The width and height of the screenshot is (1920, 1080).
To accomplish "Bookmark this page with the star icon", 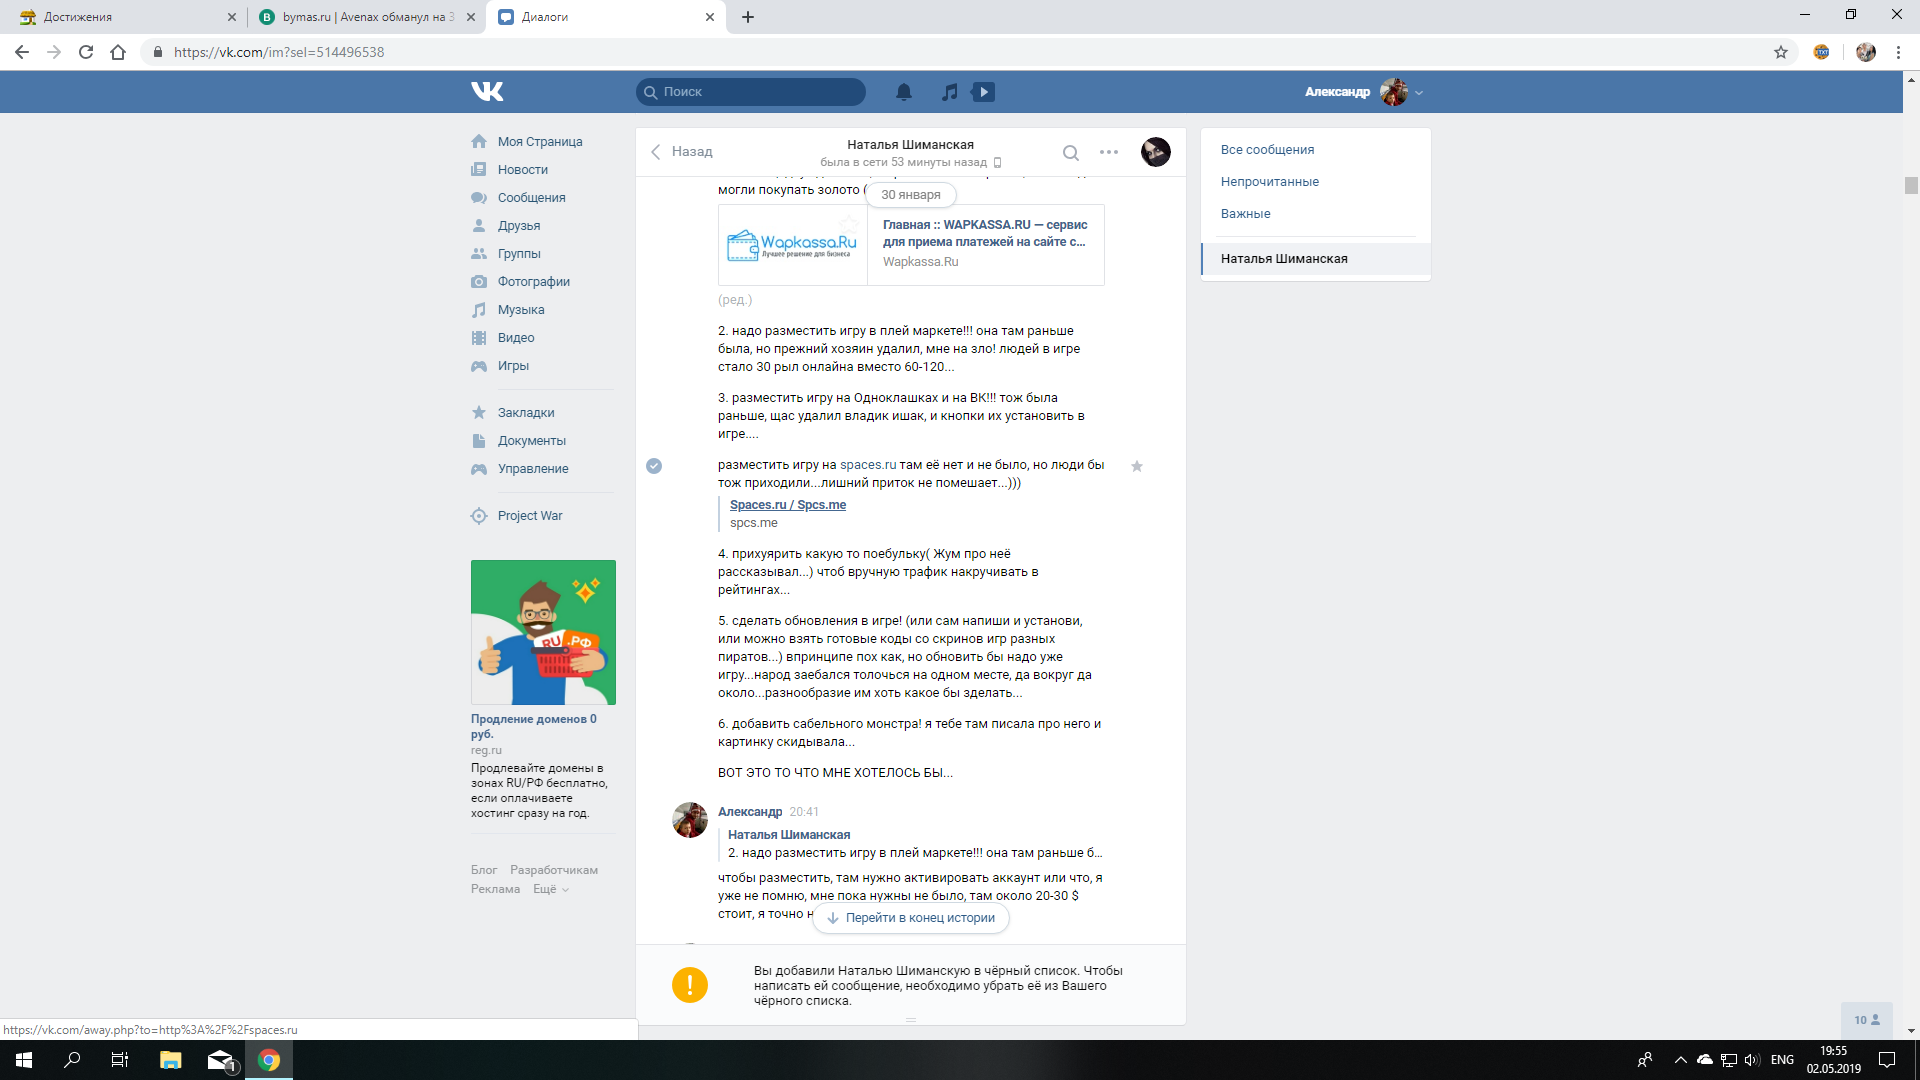I will tap(1780, 52).
